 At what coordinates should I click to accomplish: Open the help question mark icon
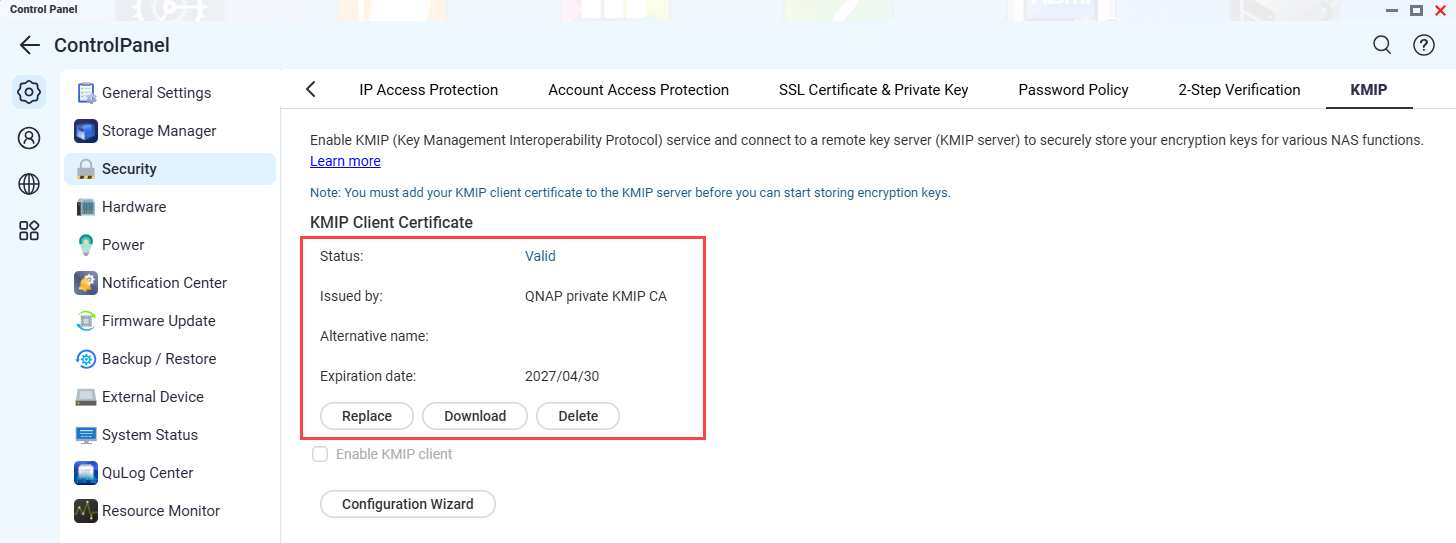[1423, 45]
